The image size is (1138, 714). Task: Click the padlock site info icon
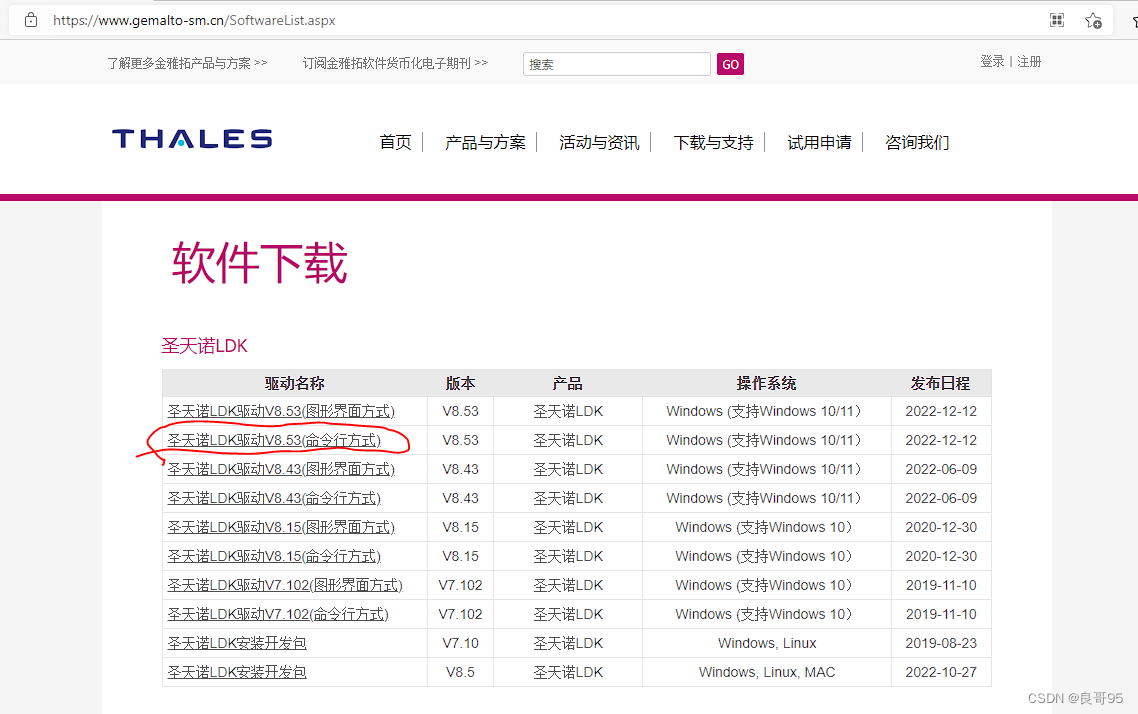point(30,20)
